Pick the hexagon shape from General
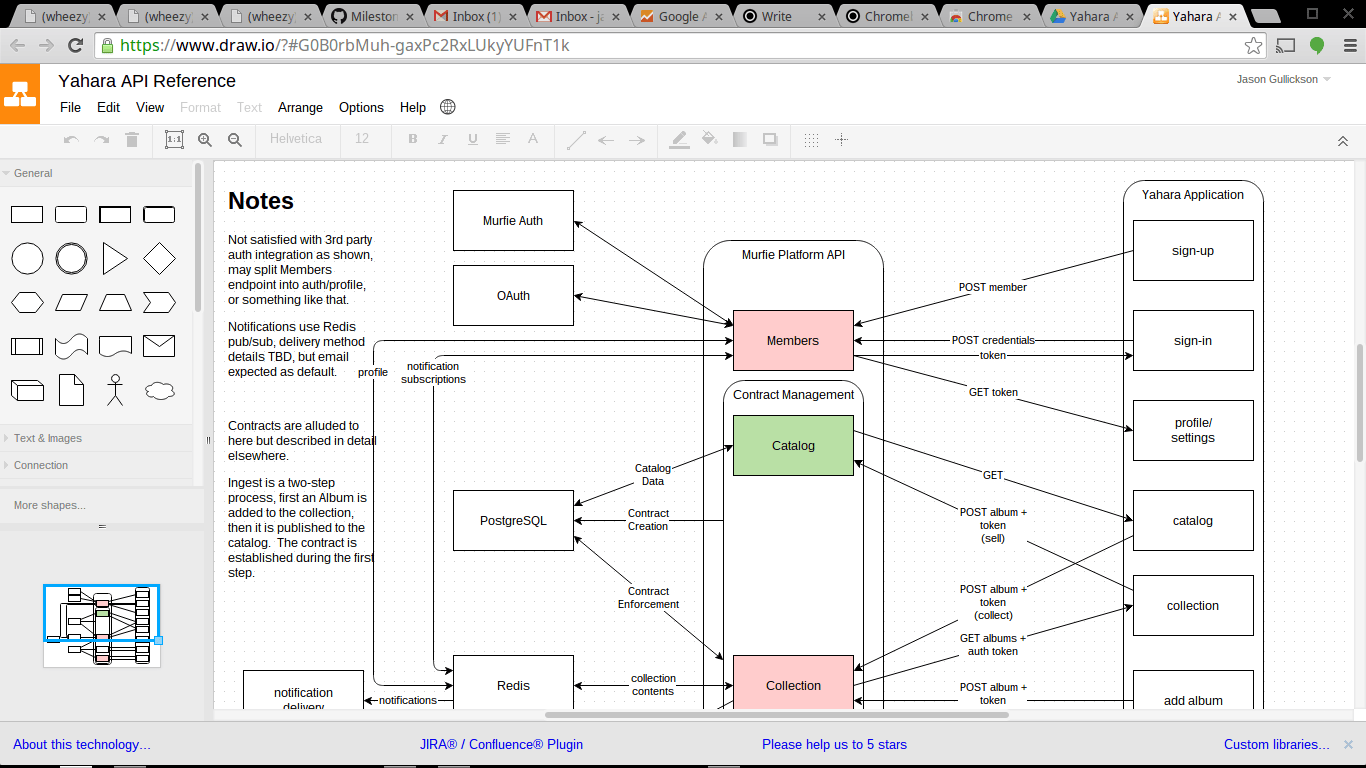1366x768 pixels. (27, 302)
